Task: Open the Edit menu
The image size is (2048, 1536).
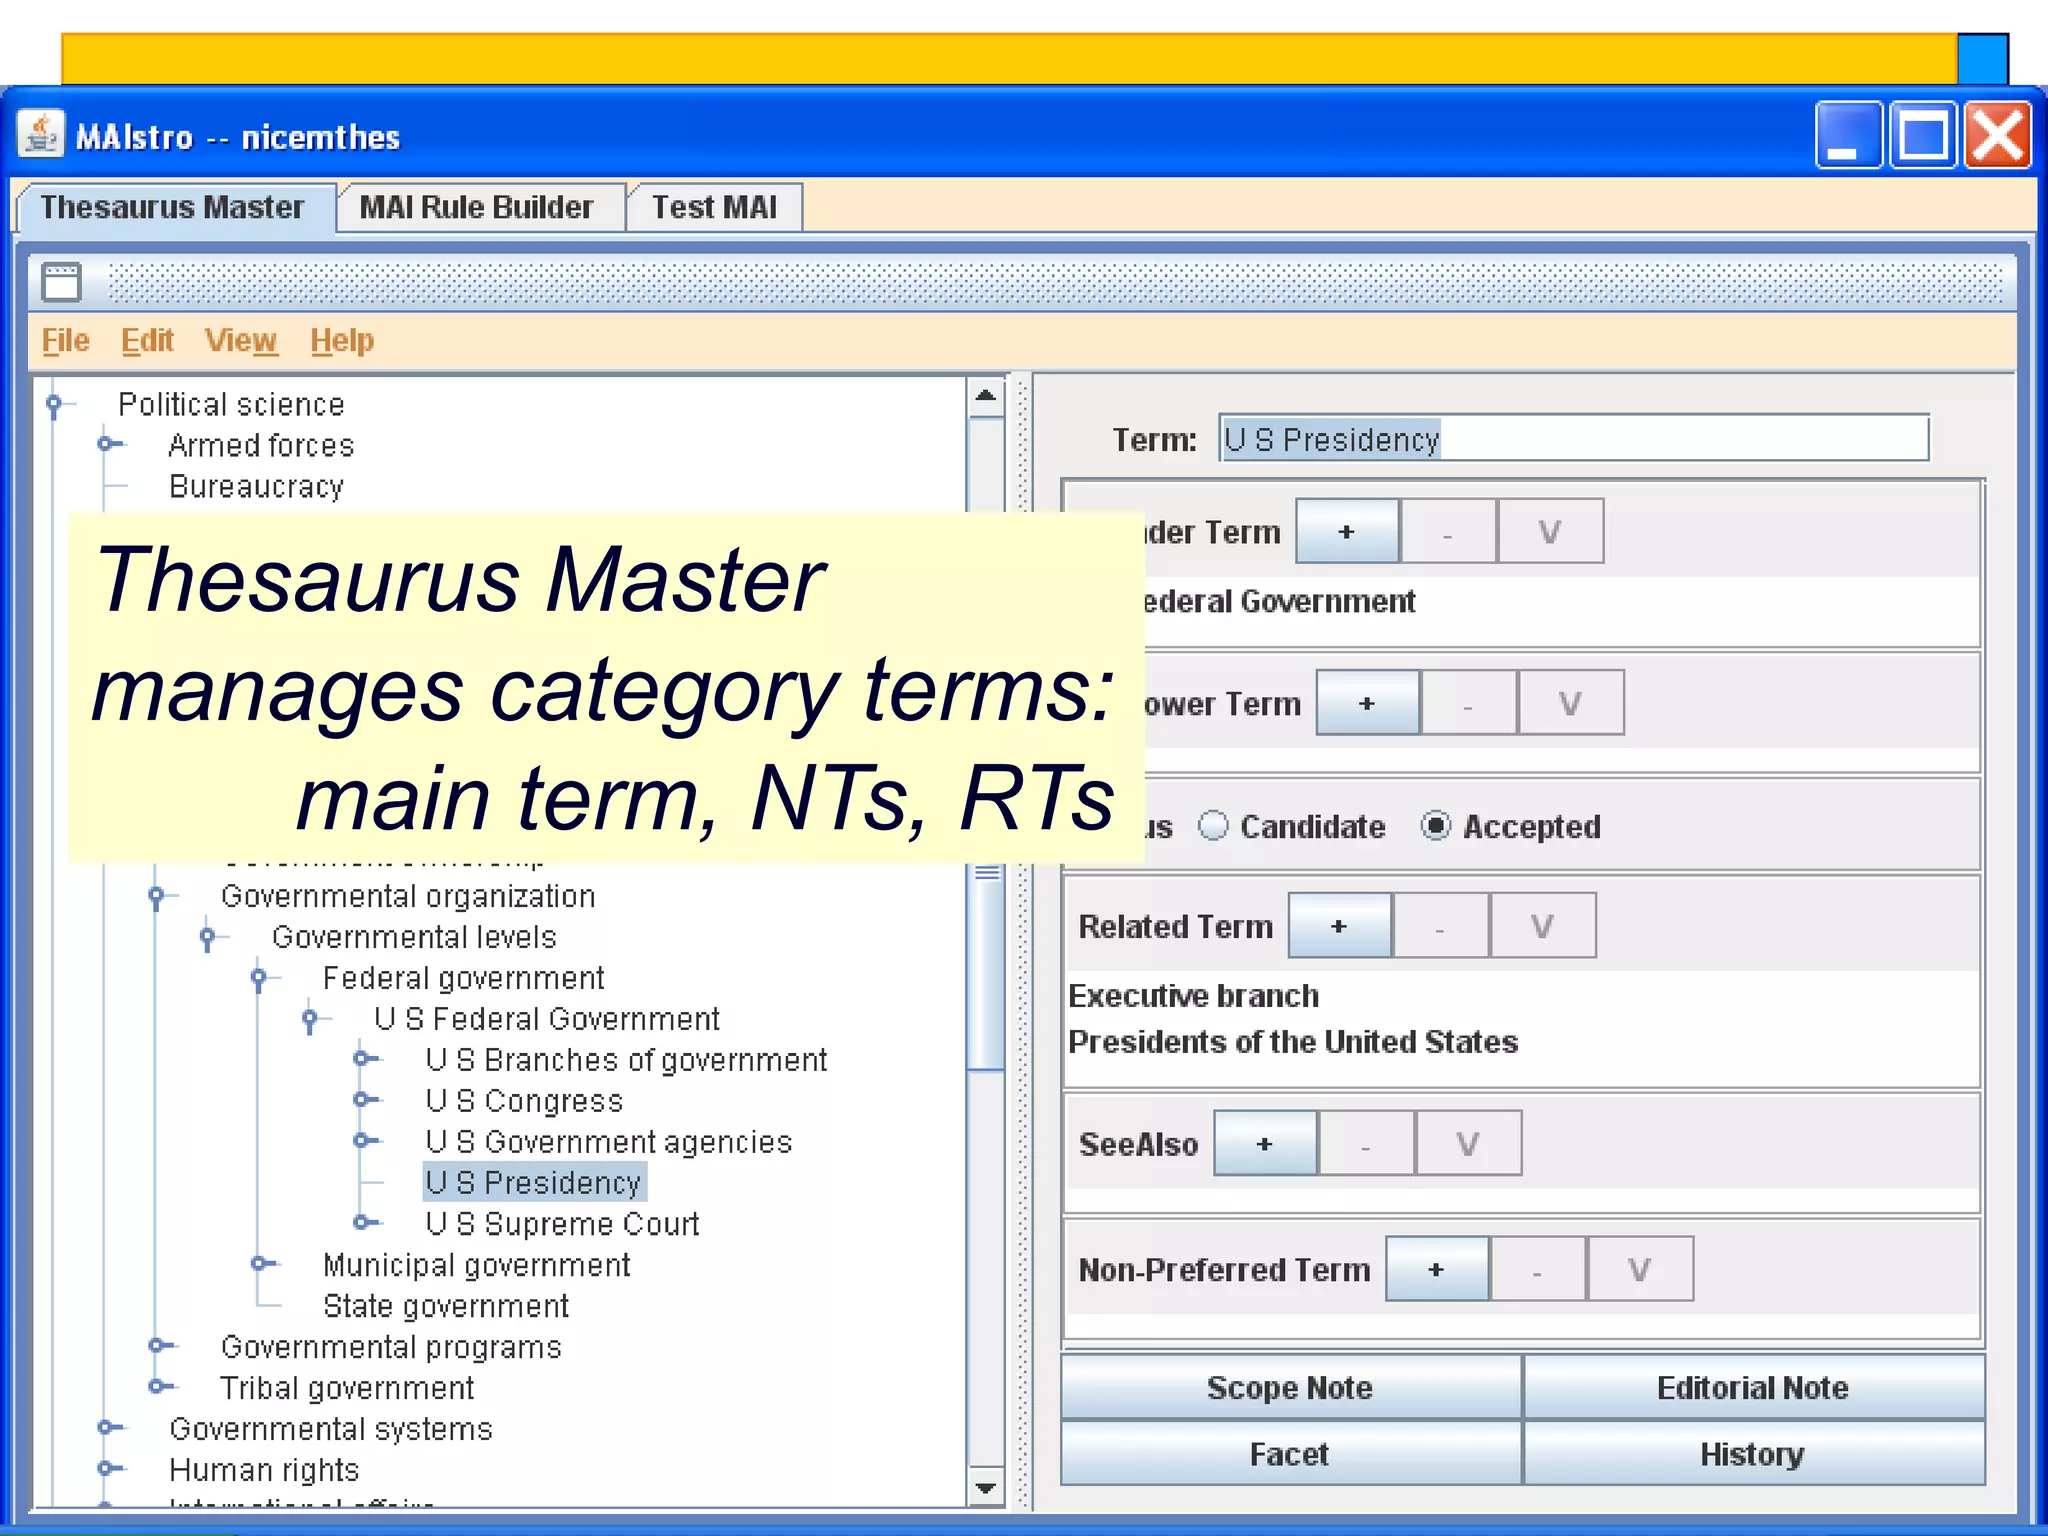Action: point(148,341)
